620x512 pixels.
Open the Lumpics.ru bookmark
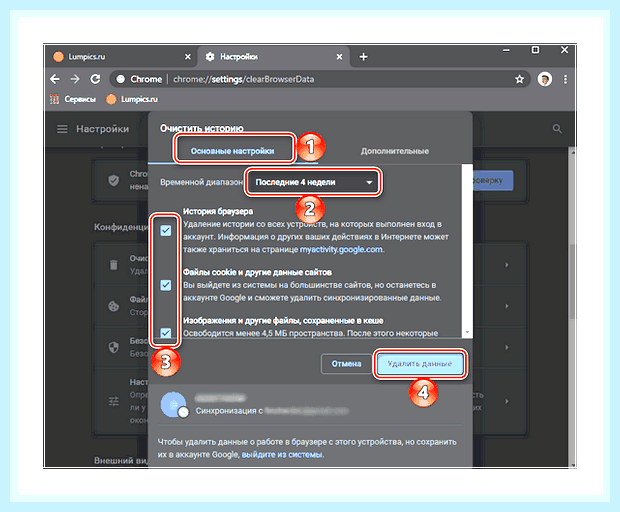point(132,99)
